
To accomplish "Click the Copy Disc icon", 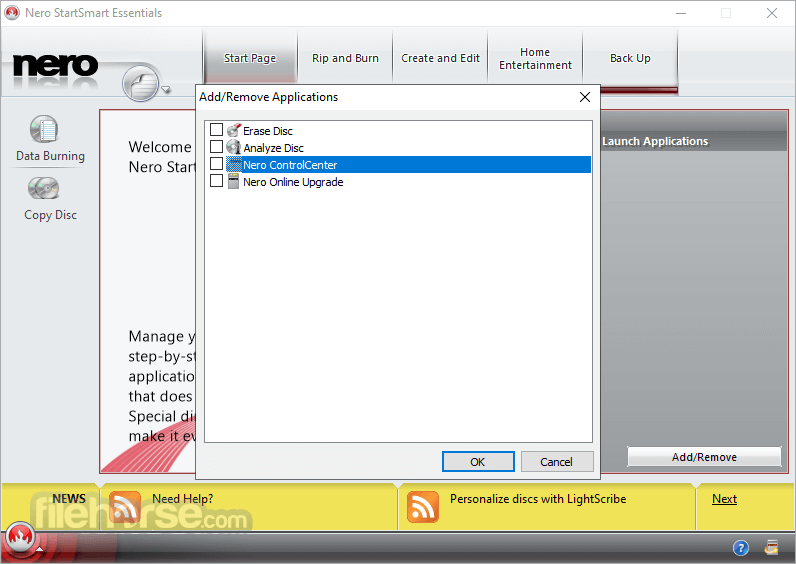I will click(44, 189).
